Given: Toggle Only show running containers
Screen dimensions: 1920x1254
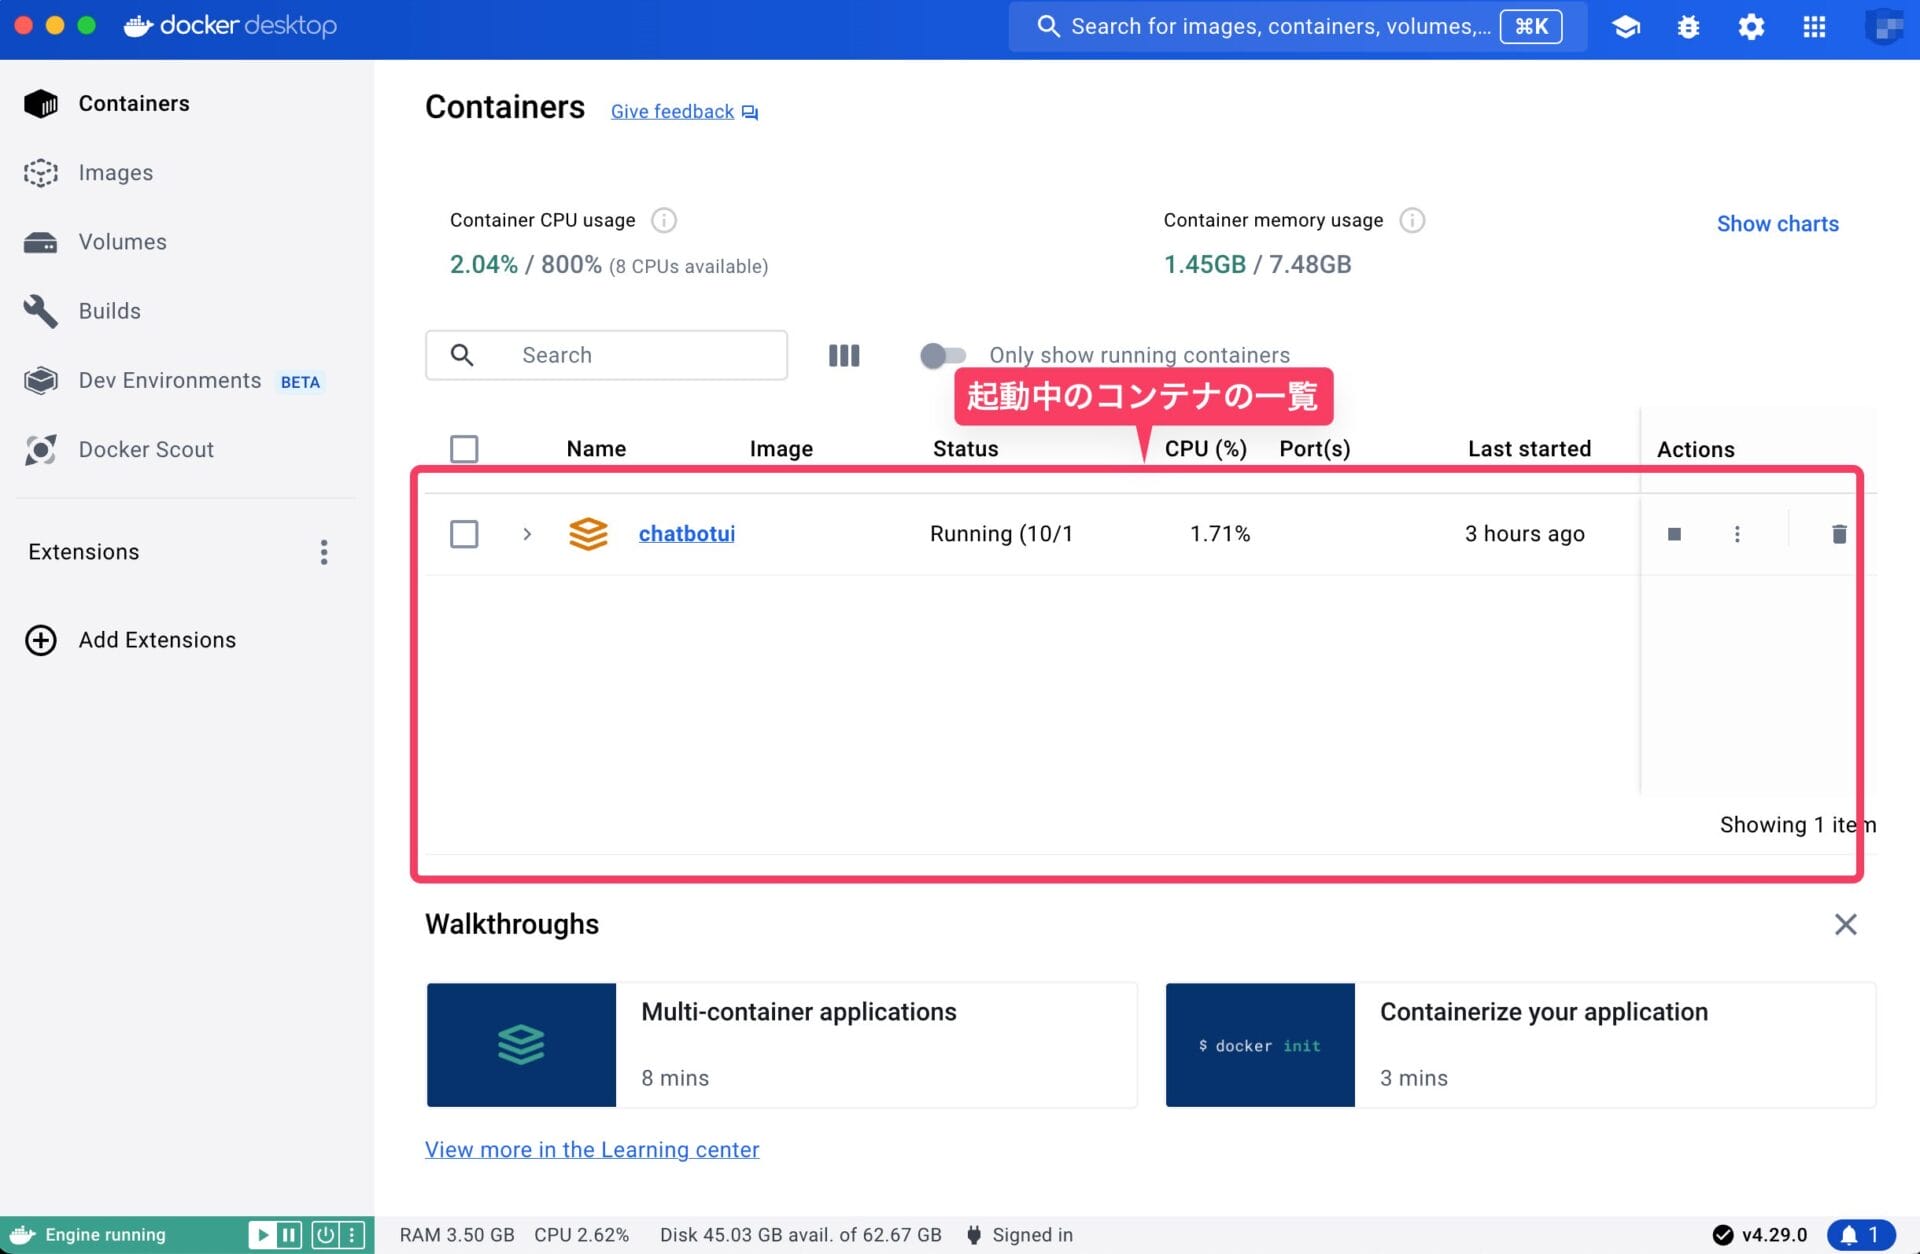Looking at the screenshot, I should click(x=942, y=355).
